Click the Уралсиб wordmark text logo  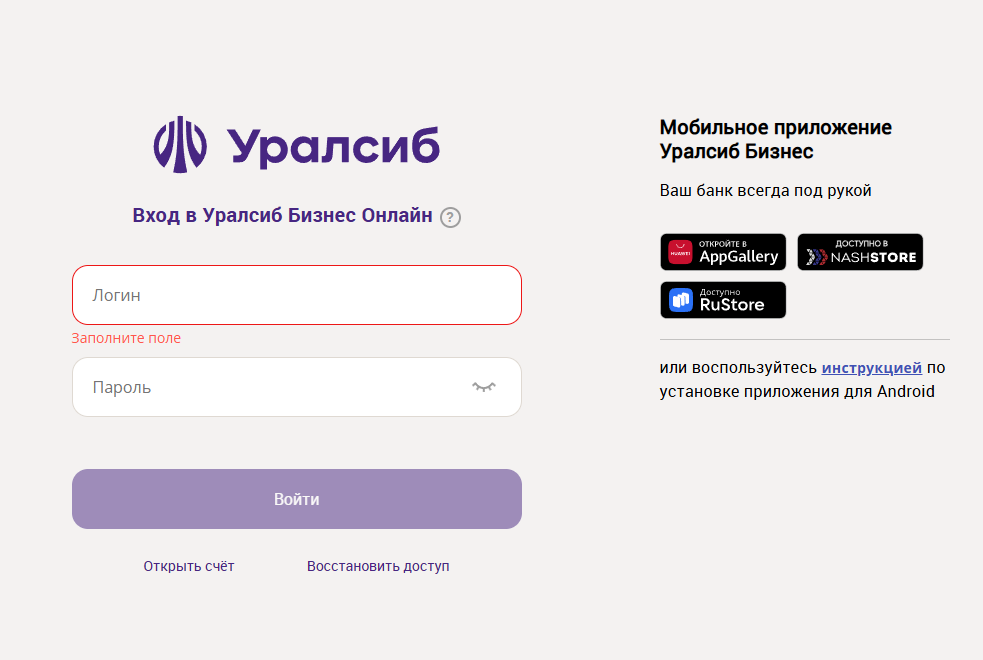(334, 148)
